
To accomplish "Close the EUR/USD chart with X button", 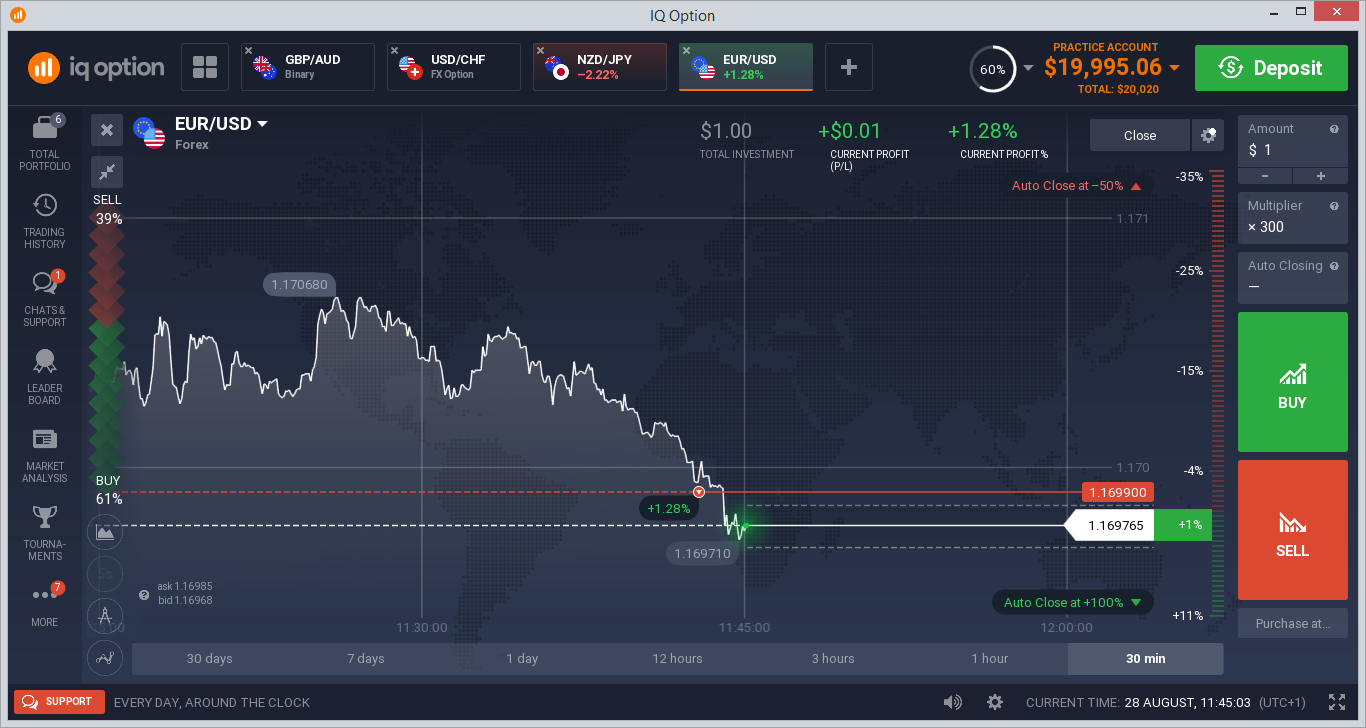I will pyautogui.click(x=107, y=130).
